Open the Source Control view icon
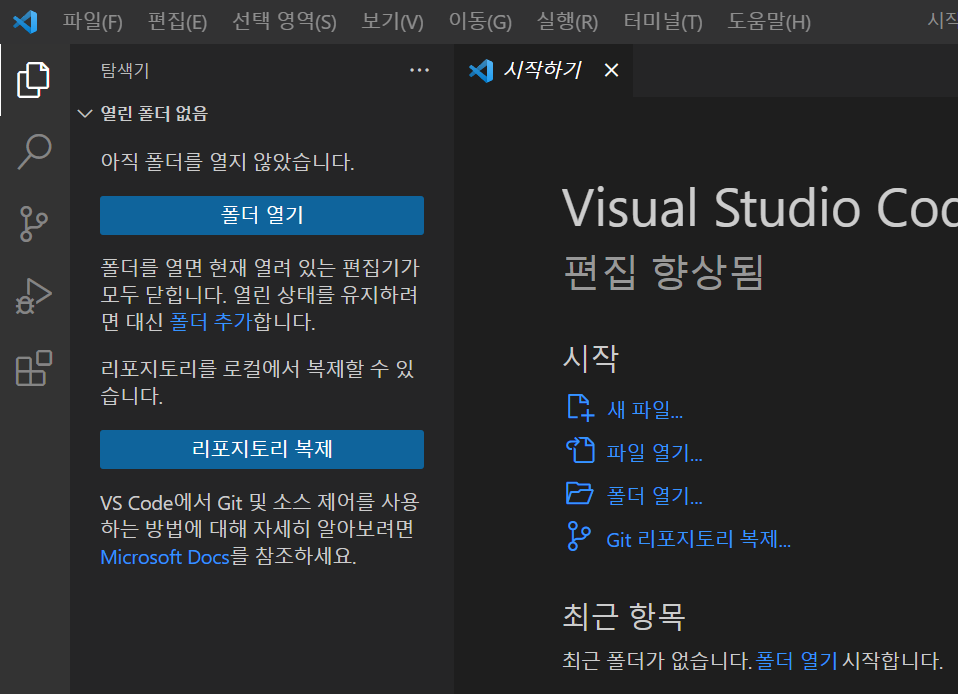Viewport: 958px width, 694px height. point(34,224)
